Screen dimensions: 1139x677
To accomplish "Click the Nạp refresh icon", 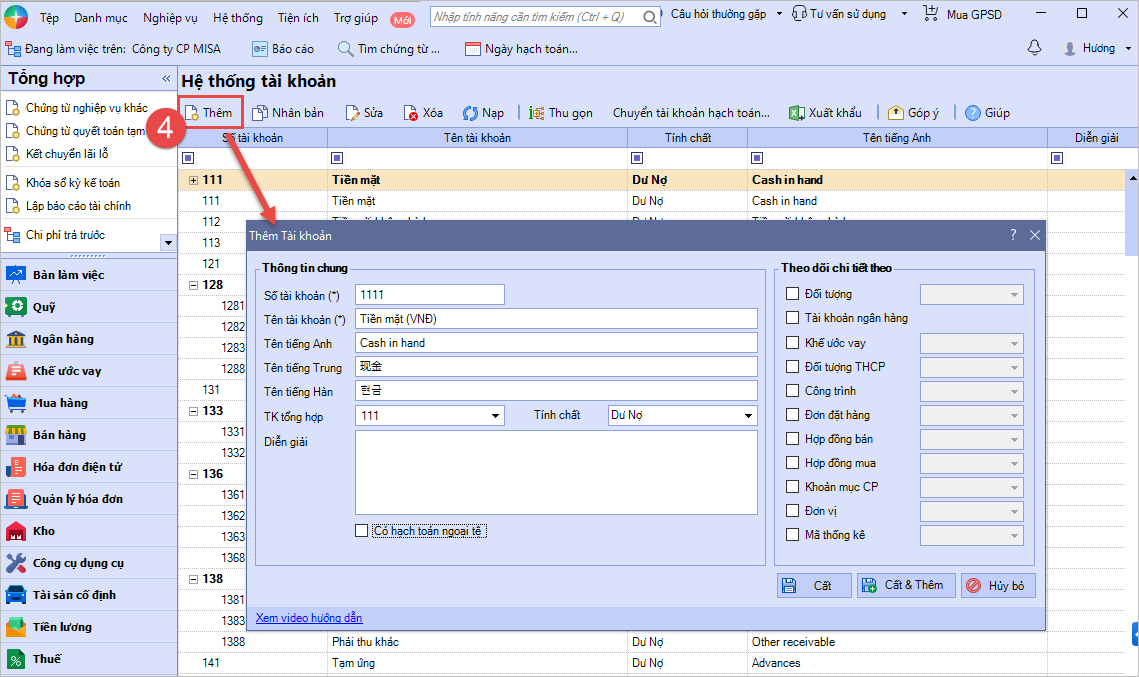I will pos(470,113).
